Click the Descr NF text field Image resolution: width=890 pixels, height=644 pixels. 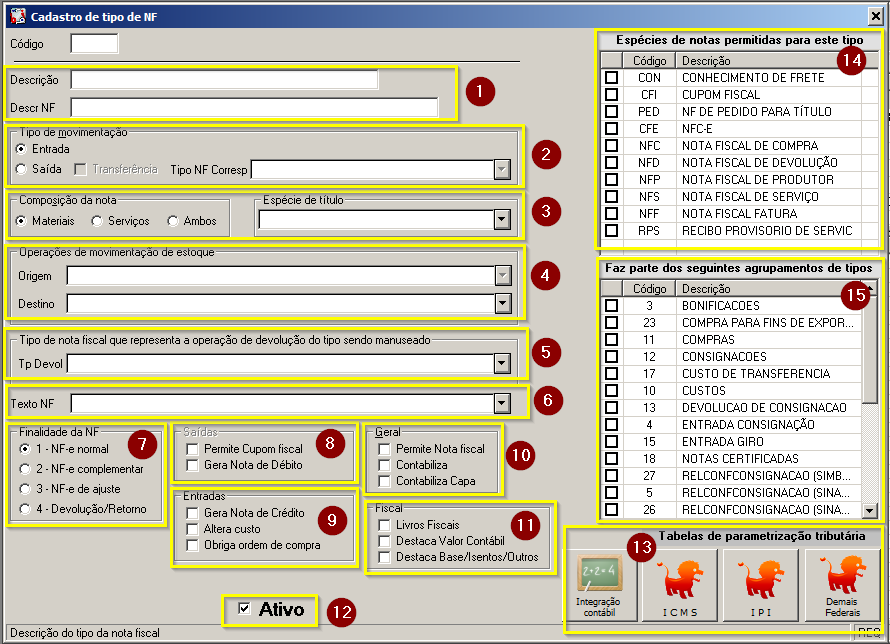254,108
